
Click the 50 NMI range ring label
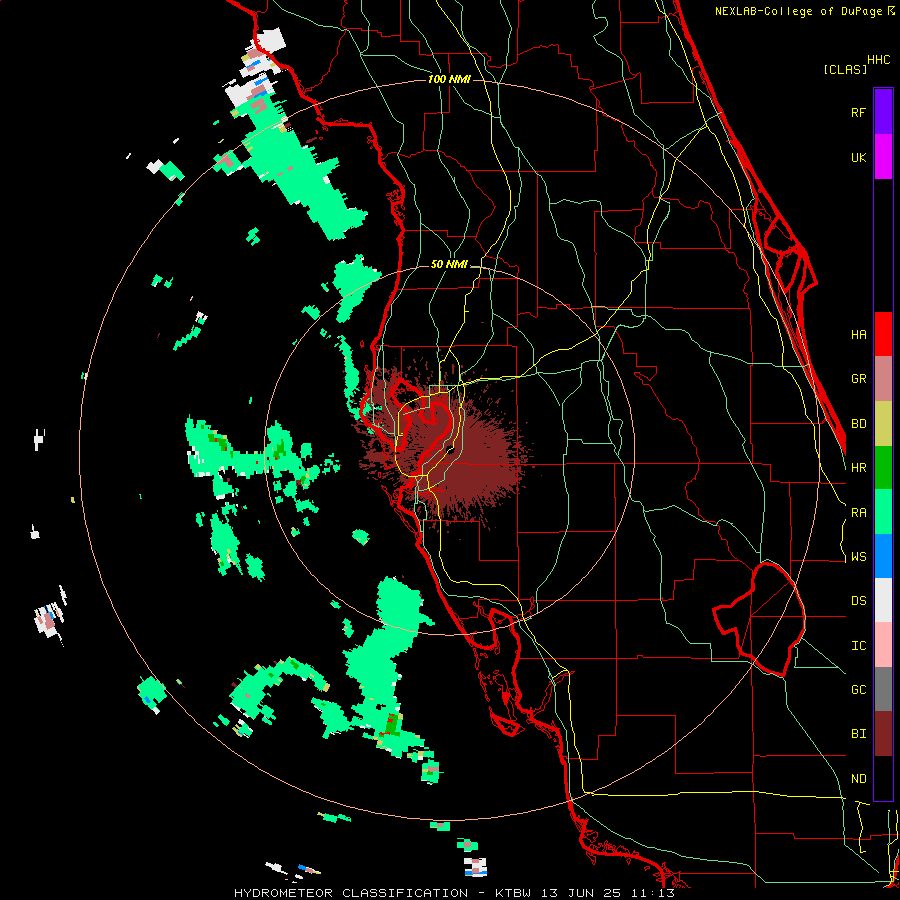pyautogui.click(x=449, y=264)
